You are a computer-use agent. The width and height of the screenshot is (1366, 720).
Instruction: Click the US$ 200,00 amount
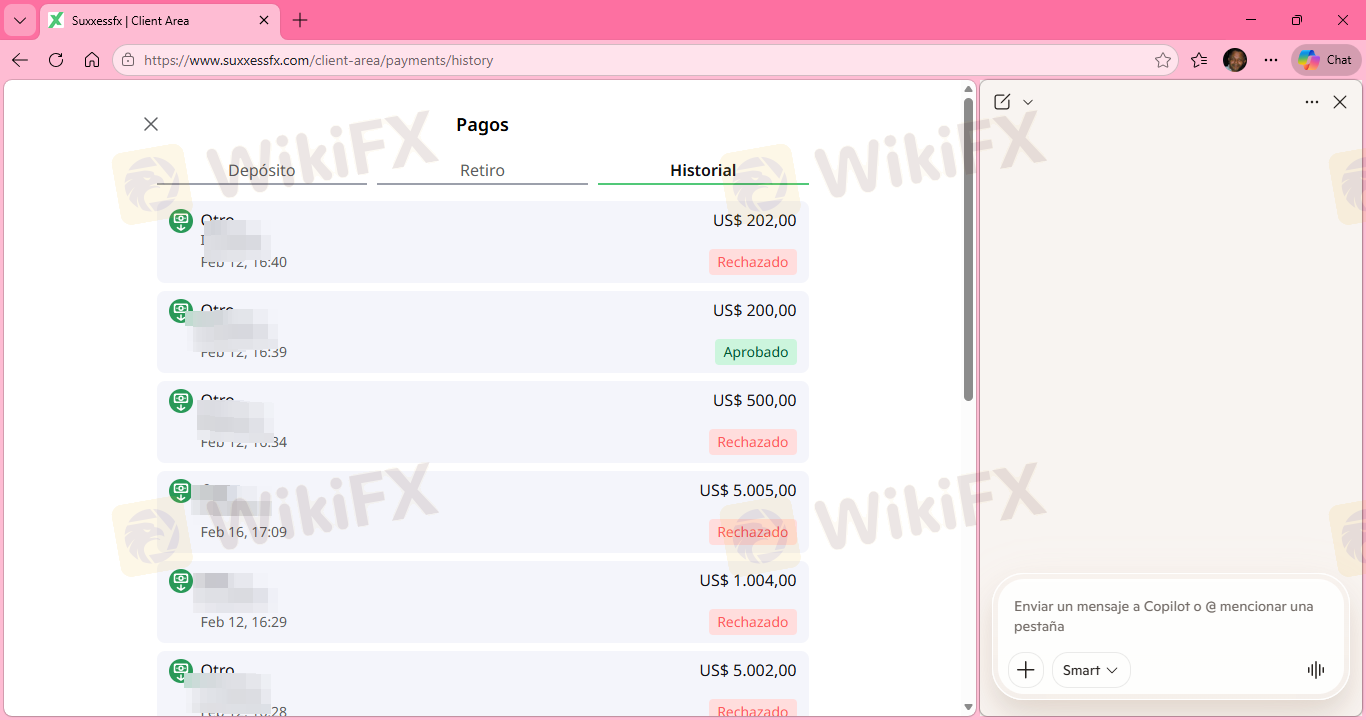tap(755, 310)
